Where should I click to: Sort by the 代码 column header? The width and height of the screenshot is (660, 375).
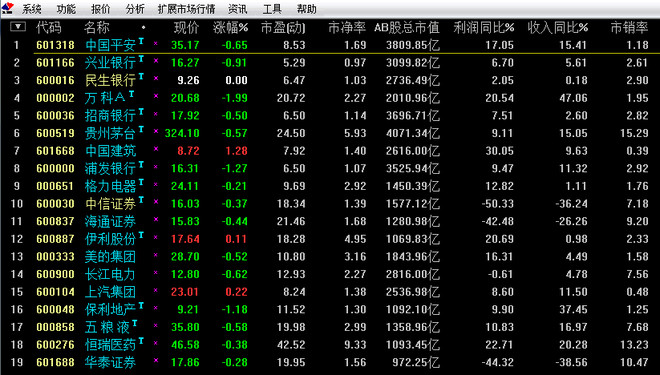tap(49, 28)
